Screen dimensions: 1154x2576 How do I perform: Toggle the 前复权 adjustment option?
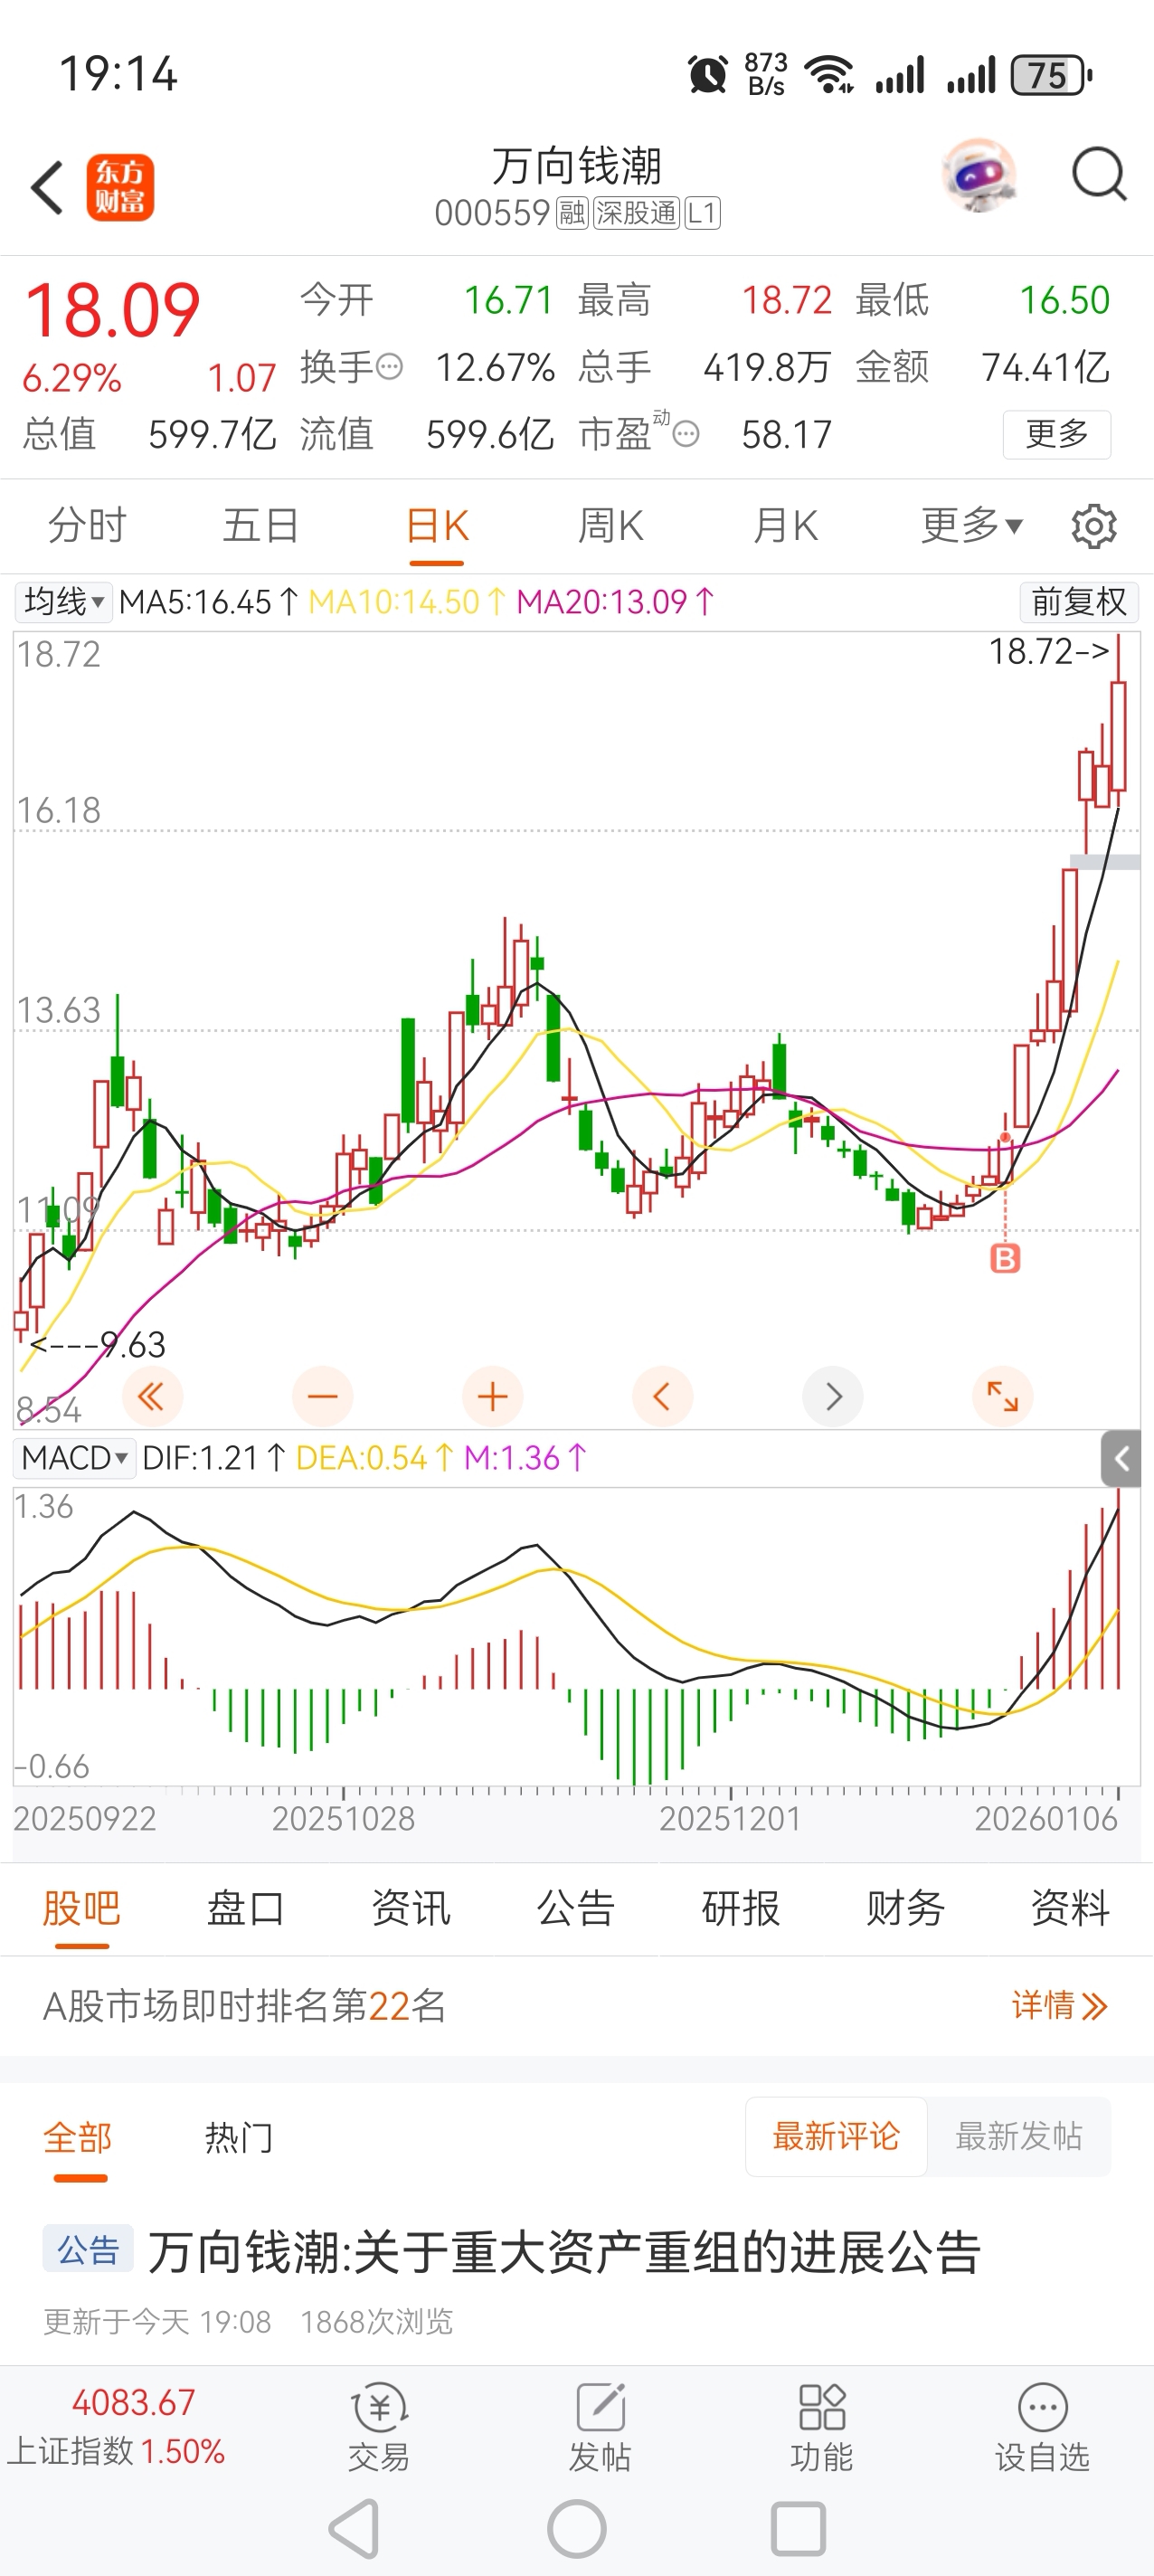(x=1078, y=602)
